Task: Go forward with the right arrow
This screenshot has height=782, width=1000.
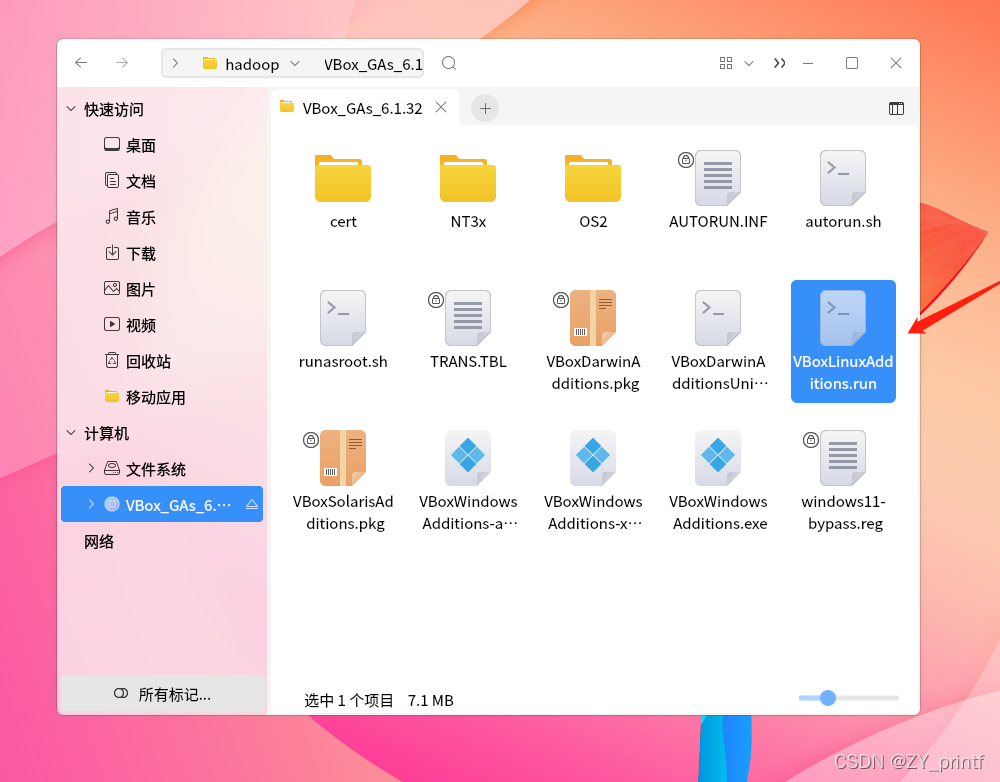Action: (x=122, y=63)
